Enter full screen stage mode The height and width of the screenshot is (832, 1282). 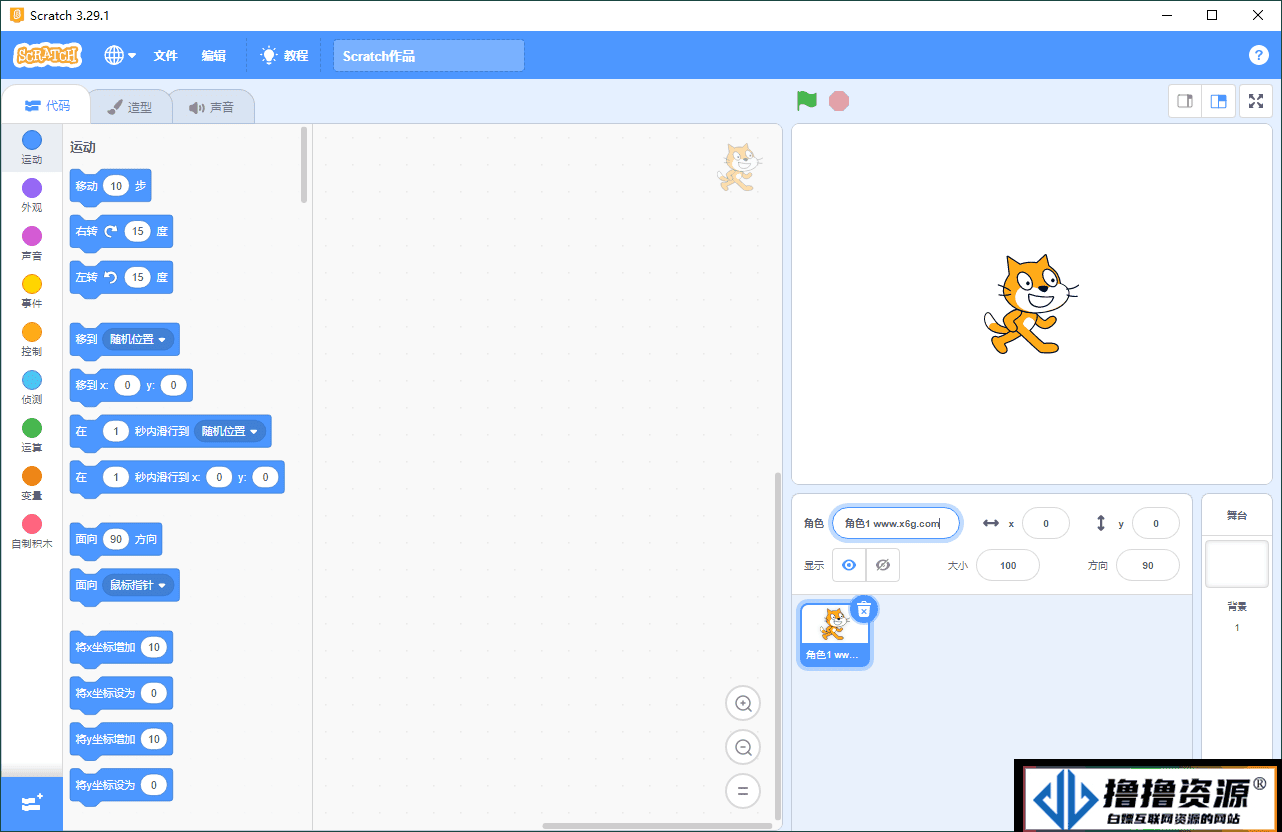tap(1256, 101)
